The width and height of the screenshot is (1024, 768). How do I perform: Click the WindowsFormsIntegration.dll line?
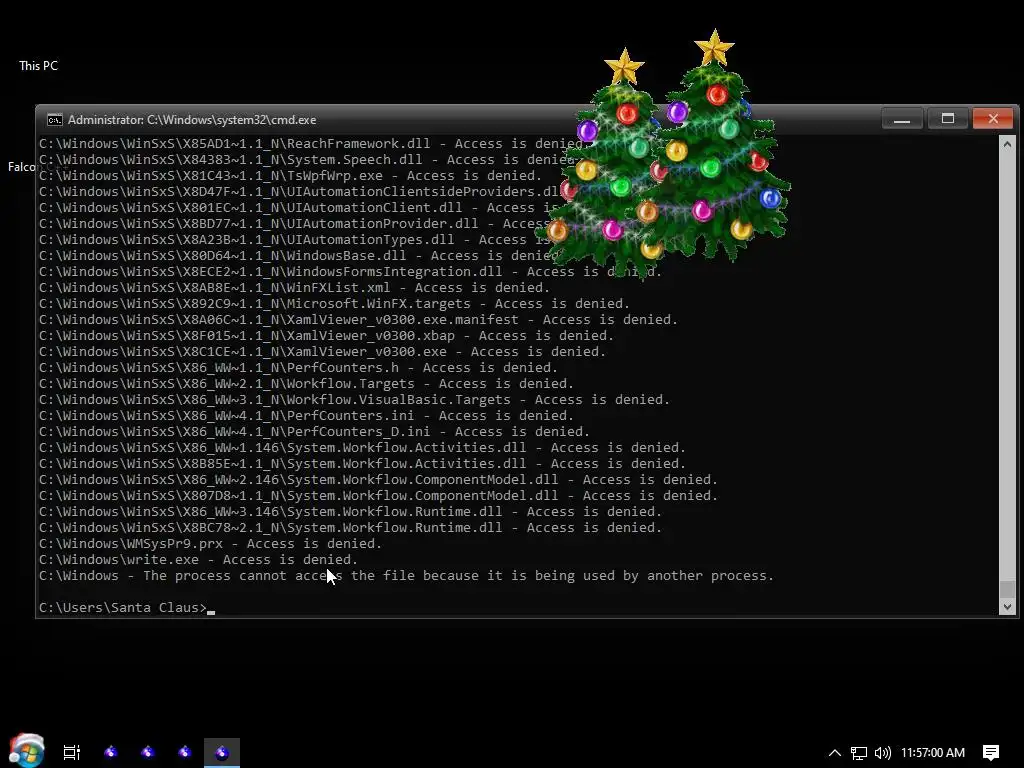pyautogui.click(x=350, y=272)
